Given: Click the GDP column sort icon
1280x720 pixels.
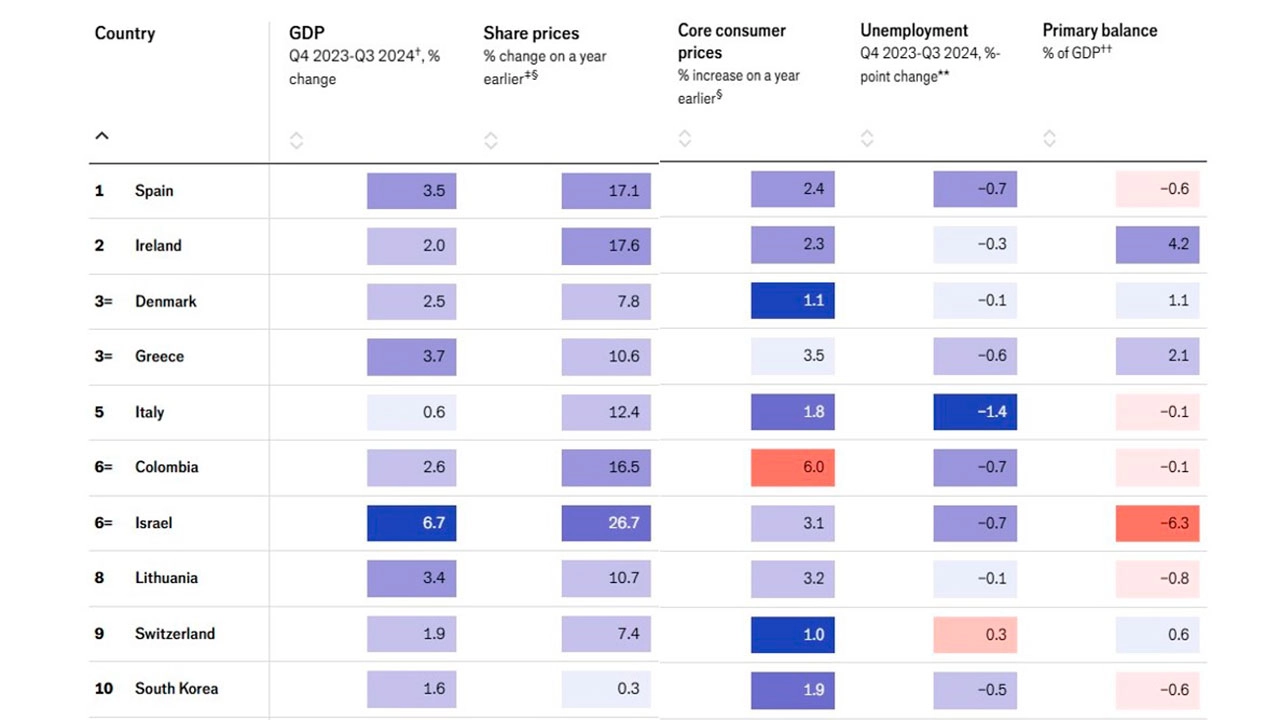Looking at the screenshot, I should point(297,139).
